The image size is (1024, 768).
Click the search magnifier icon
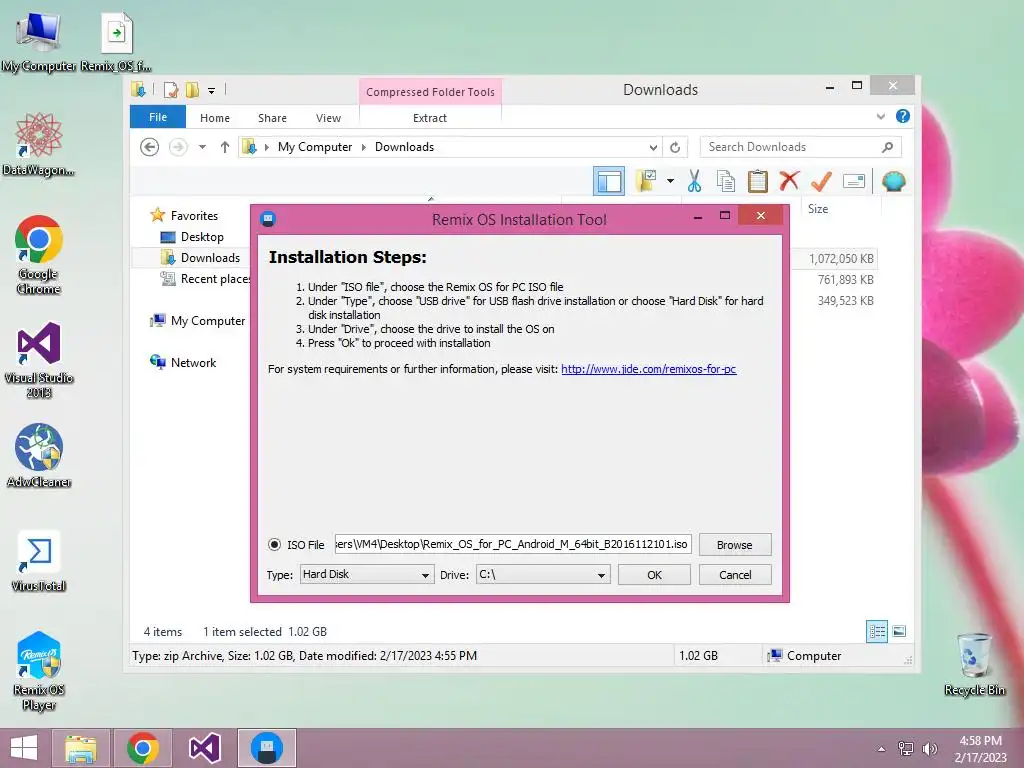[888, 147]
